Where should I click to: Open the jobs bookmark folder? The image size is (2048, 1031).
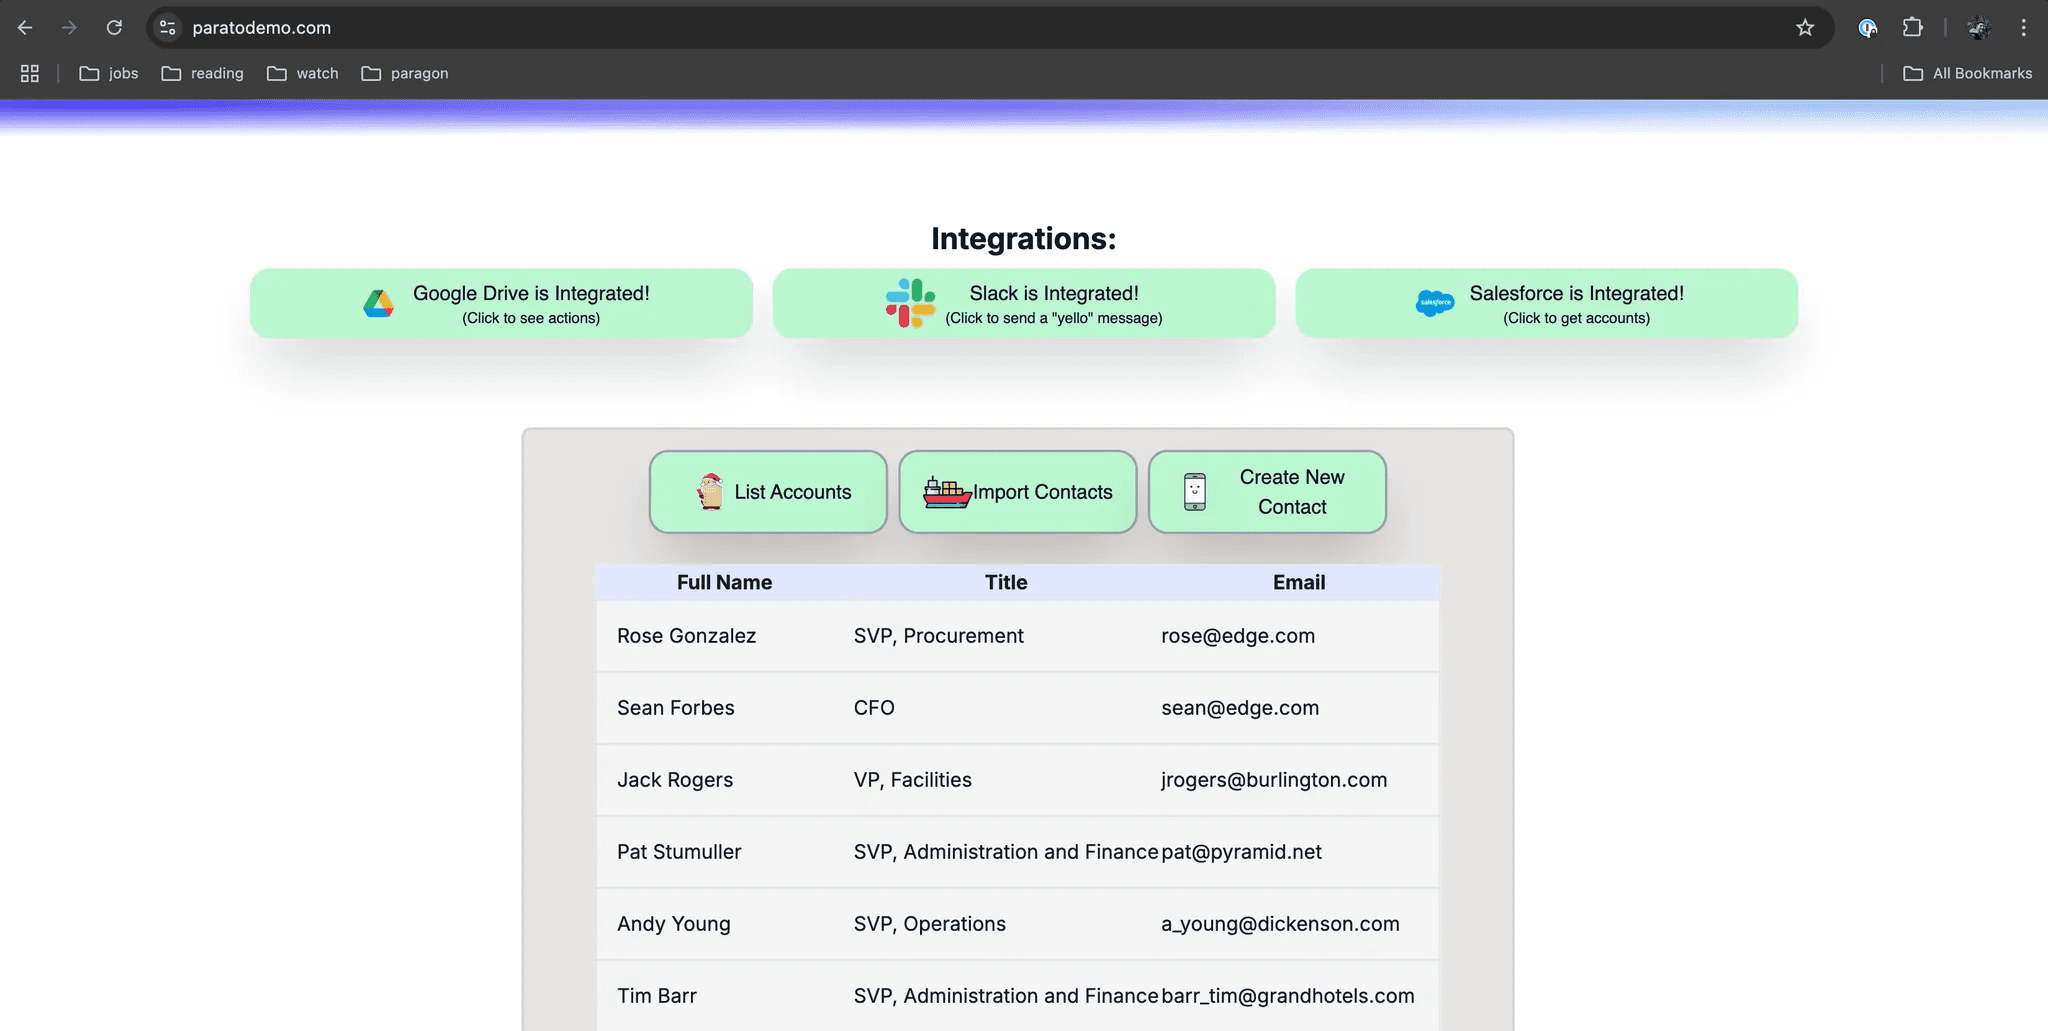tap(109, 73)
